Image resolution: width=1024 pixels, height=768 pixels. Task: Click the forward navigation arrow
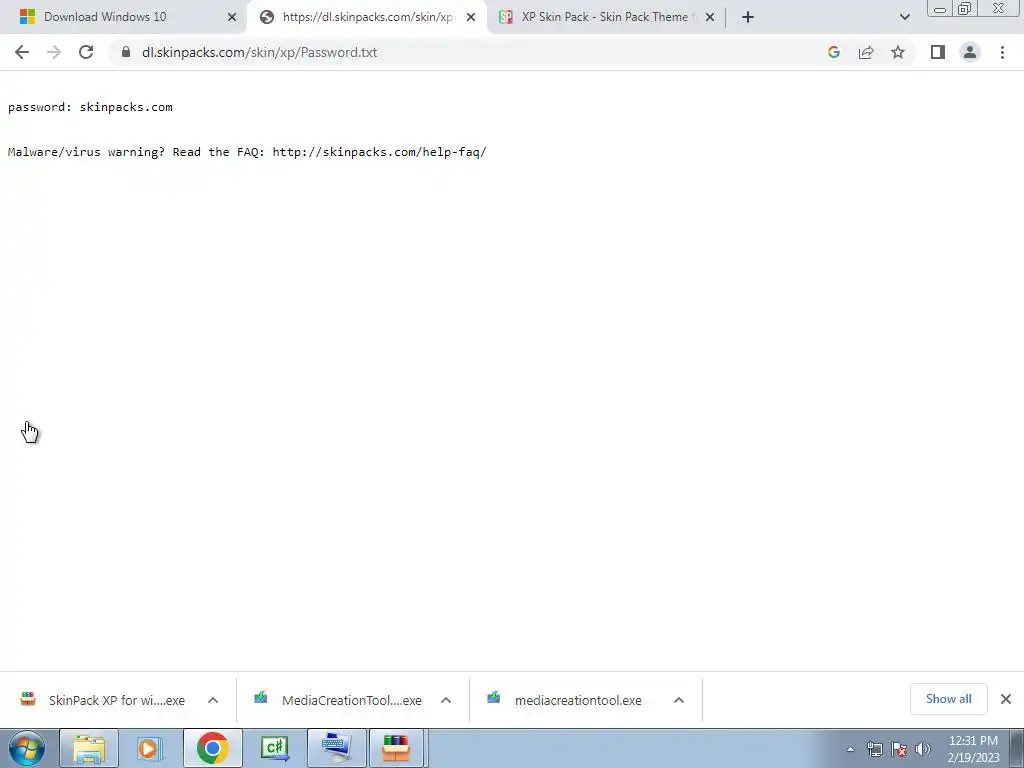pyautogui.click(x=54, y=52)
